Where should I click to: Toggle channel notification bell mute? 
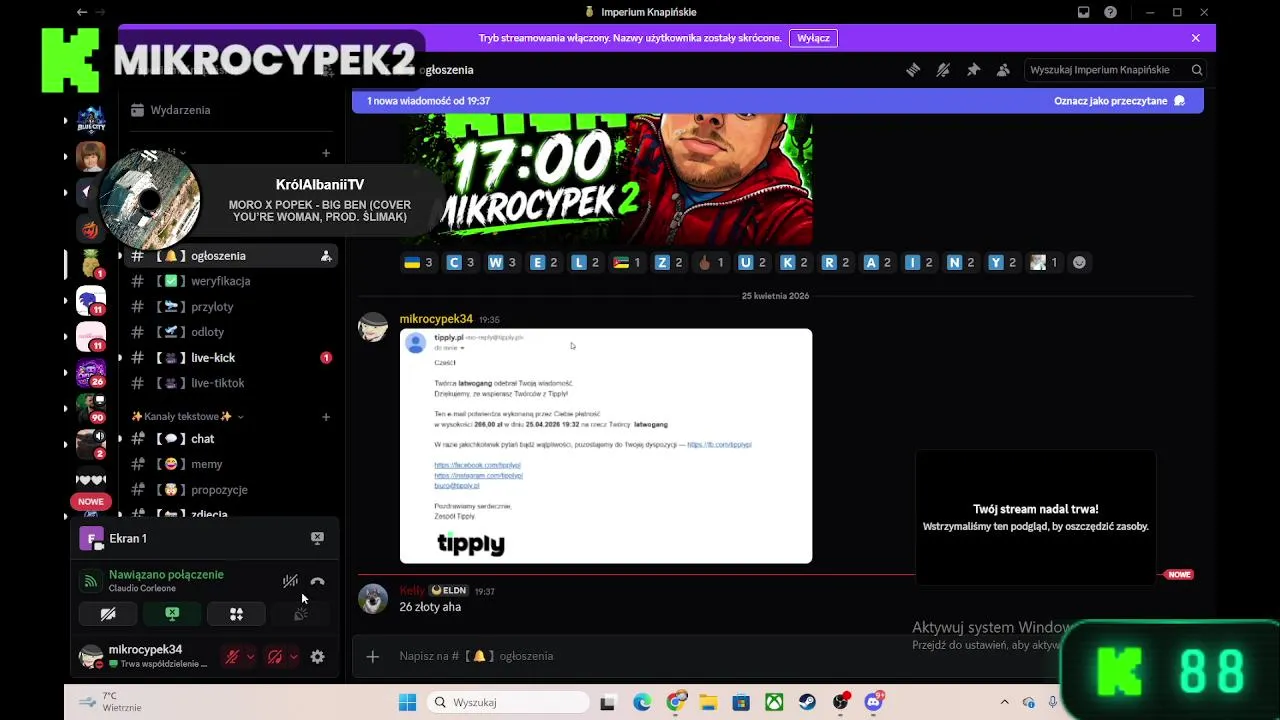[943, 70]
